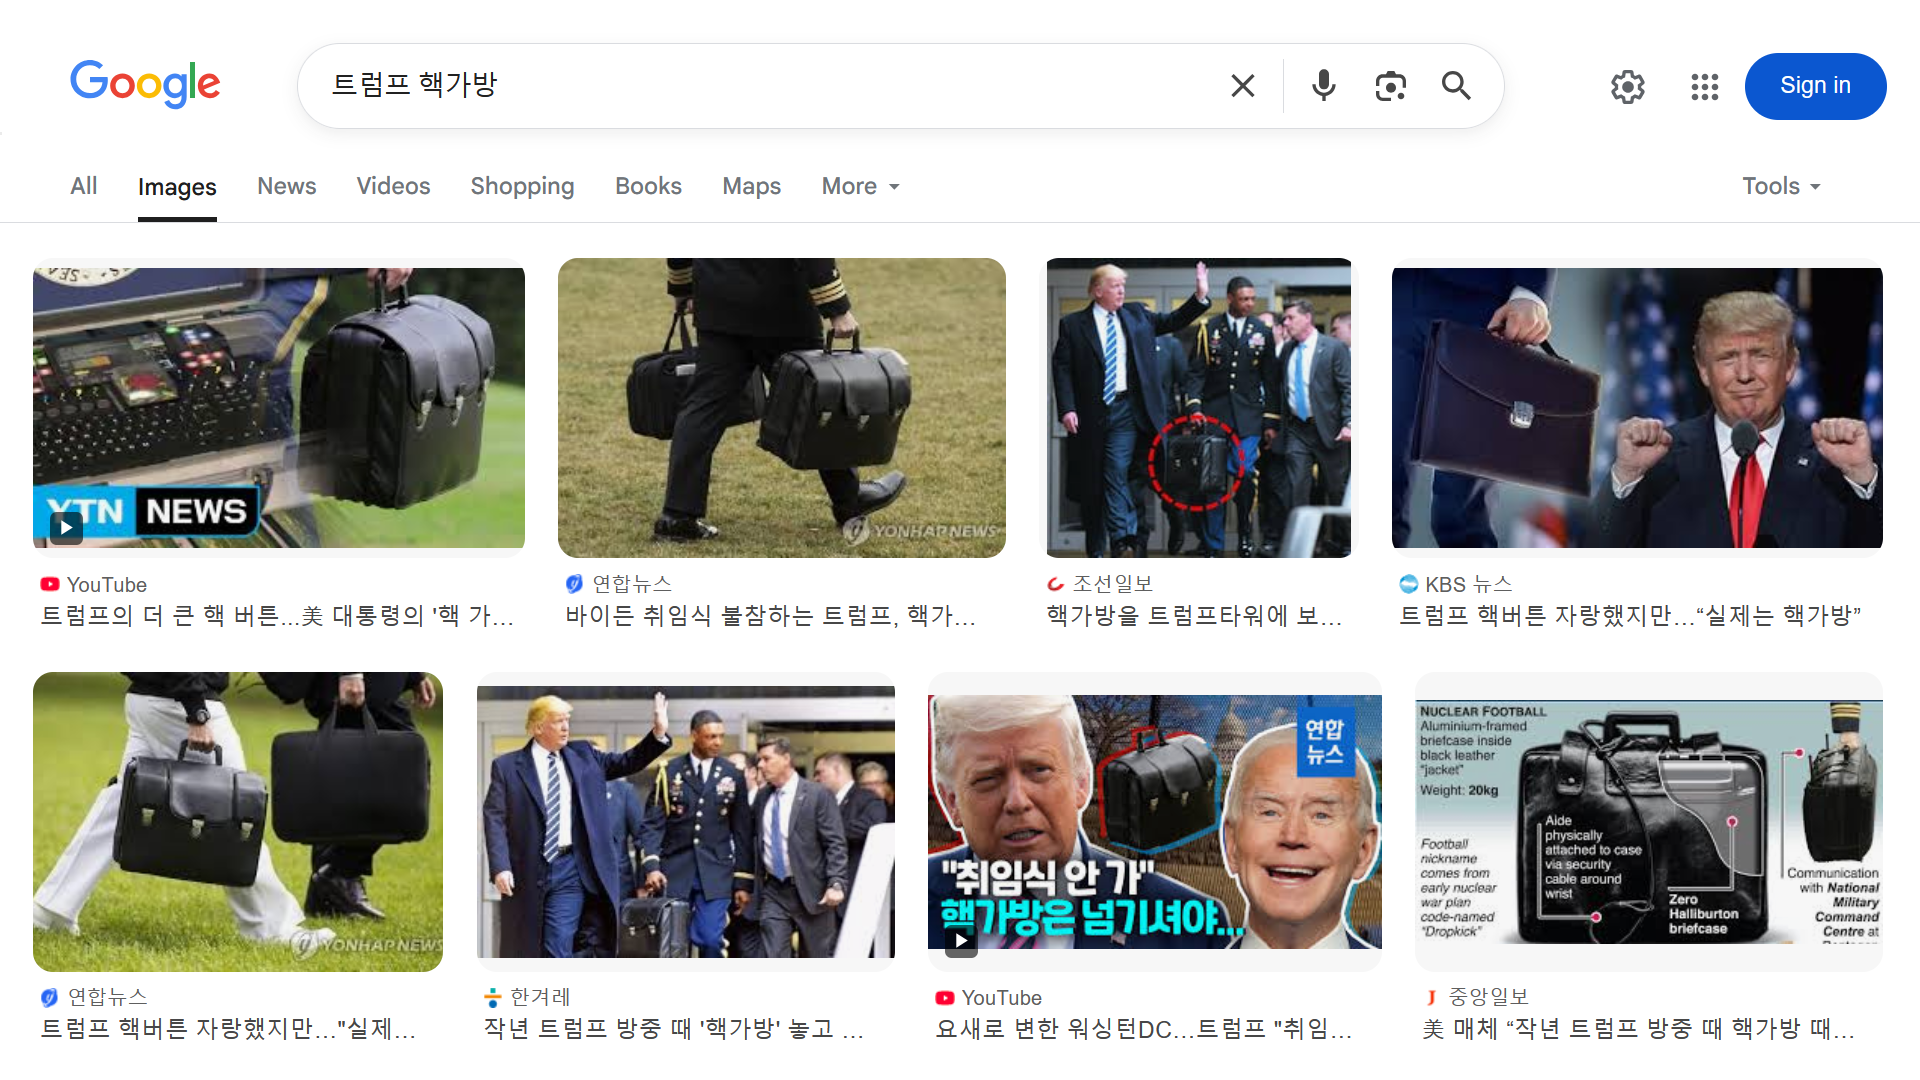Click the search text input field
Image resolution: width=1920 pixels, height=1080 pixels.
click(x=760, y=86)
